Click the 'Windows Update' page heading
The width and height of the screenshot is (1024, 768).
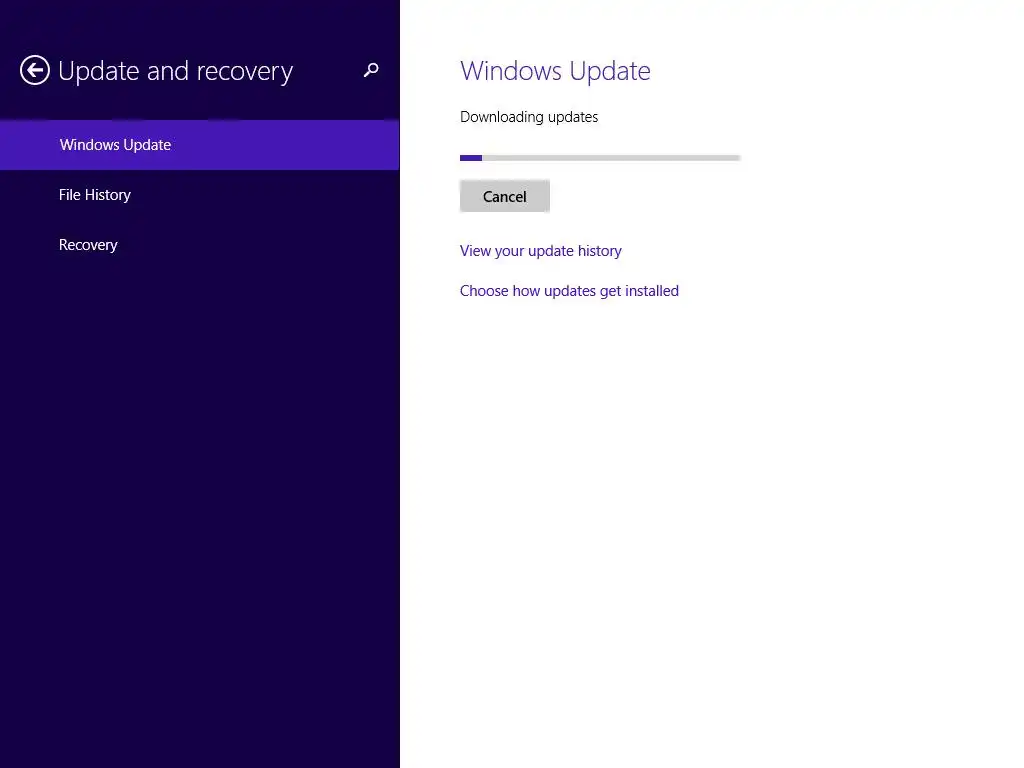click(x=555, y=71)
